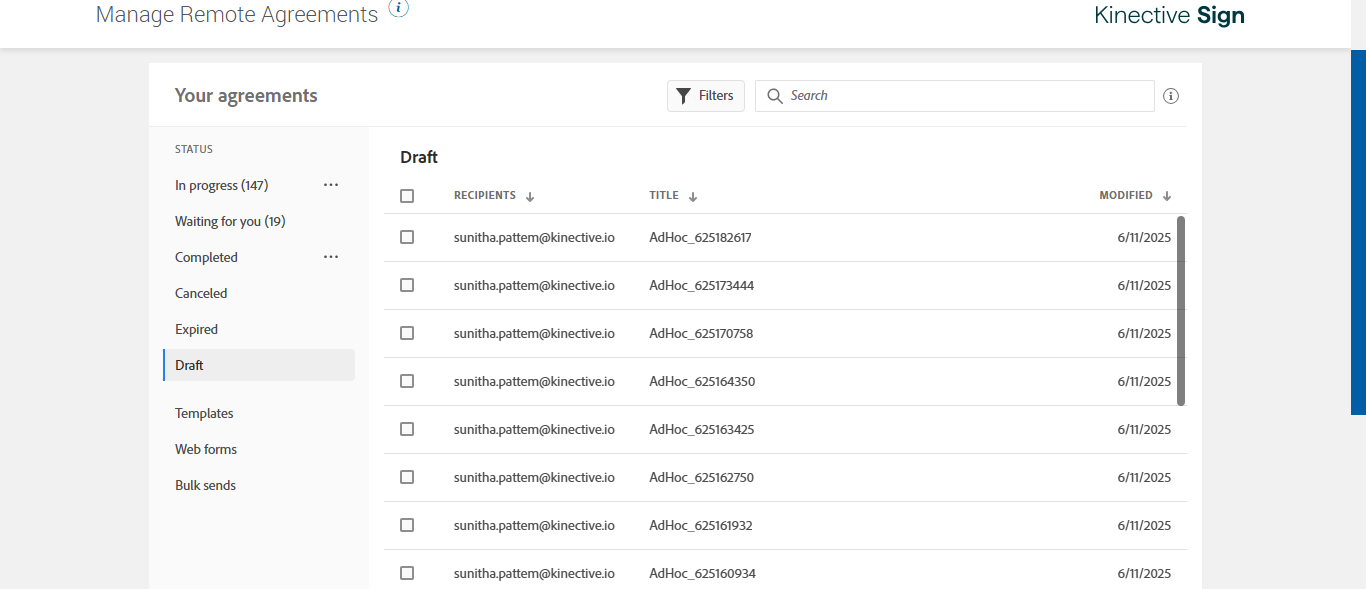Open the AdHoc_625173444 agreement
Viewport: 1366px width, 589px height.
point(701,286)
